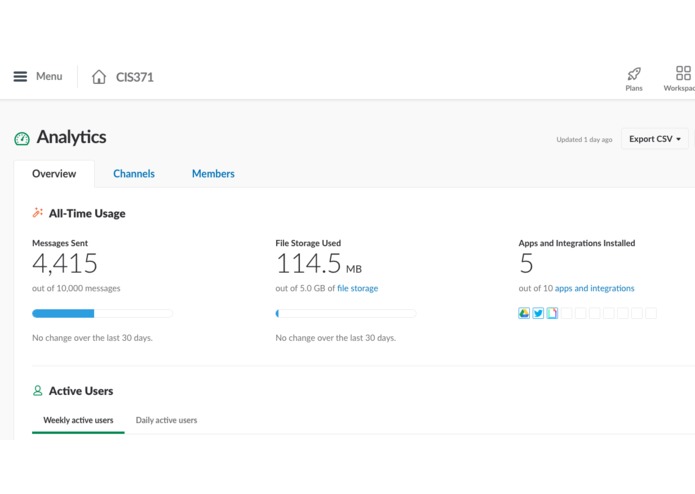This screenshot has height=494, width=695.
Task: Click the Active Users person icon
Action: [x=38, y=390]
